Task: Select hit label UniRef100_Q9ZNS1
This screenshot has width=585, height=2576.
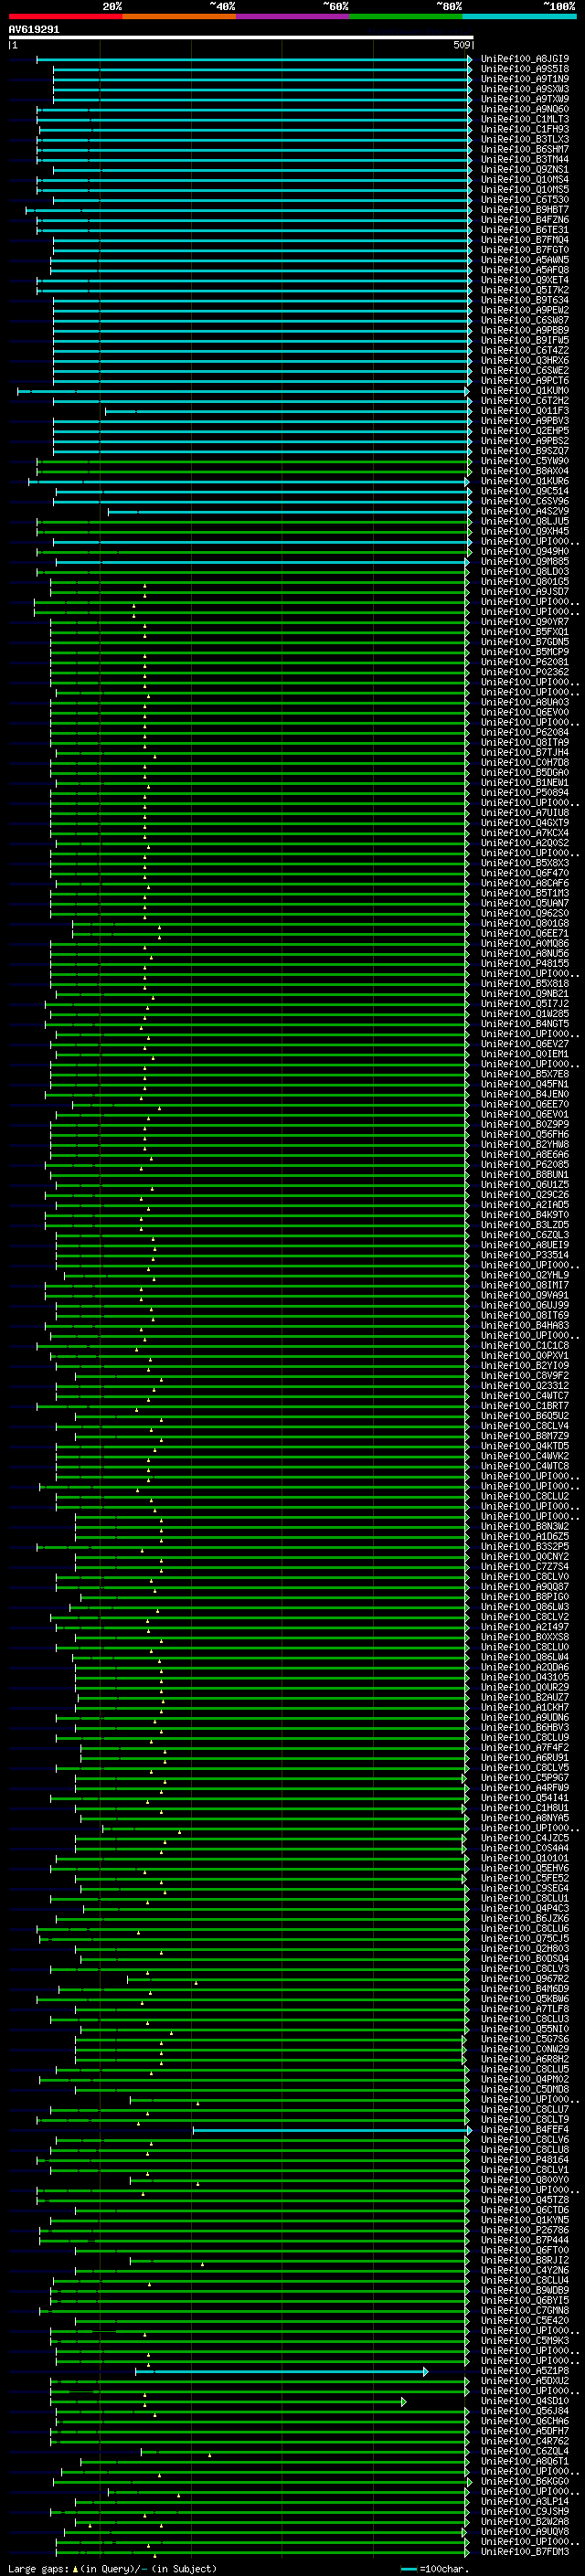Action: coord(525,170)
